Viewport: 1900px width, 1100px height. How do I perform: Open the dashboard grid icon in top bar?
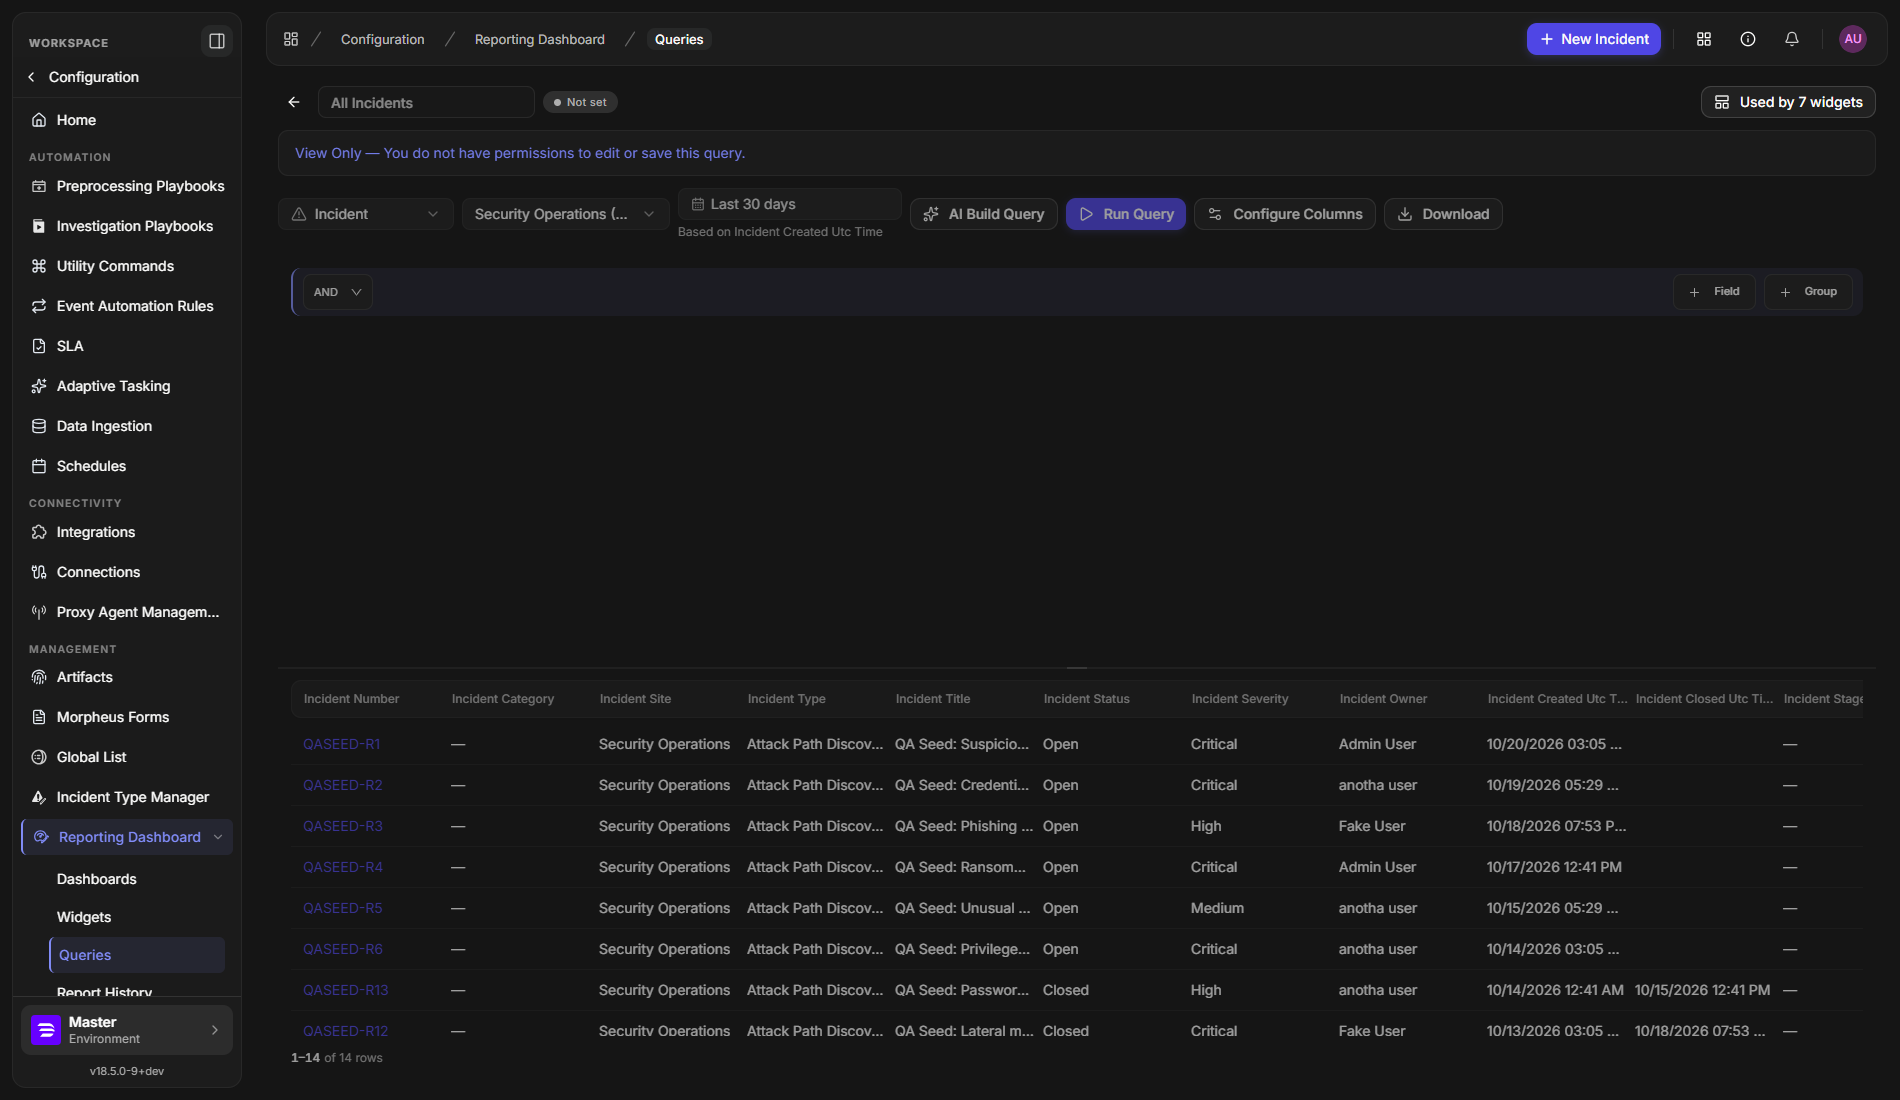[x=1704, y=39]
